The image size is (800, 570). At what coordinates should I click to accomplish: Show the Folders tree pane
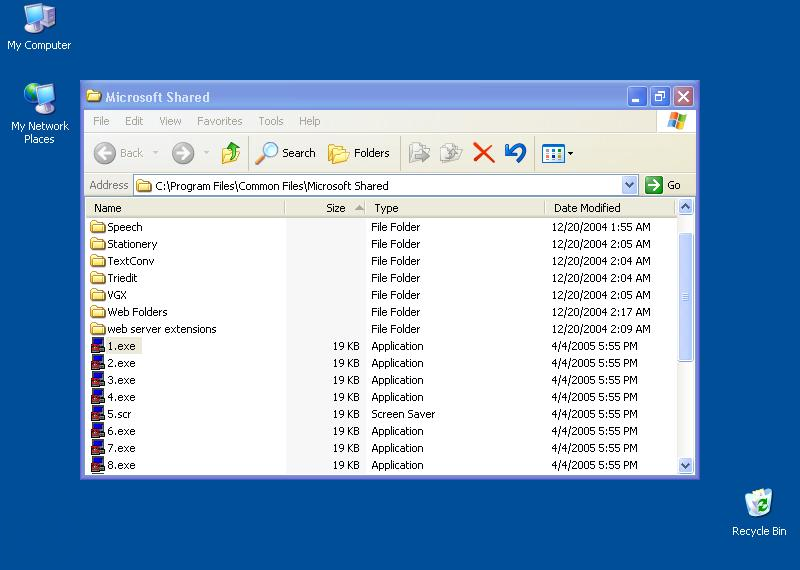(359, 153)
